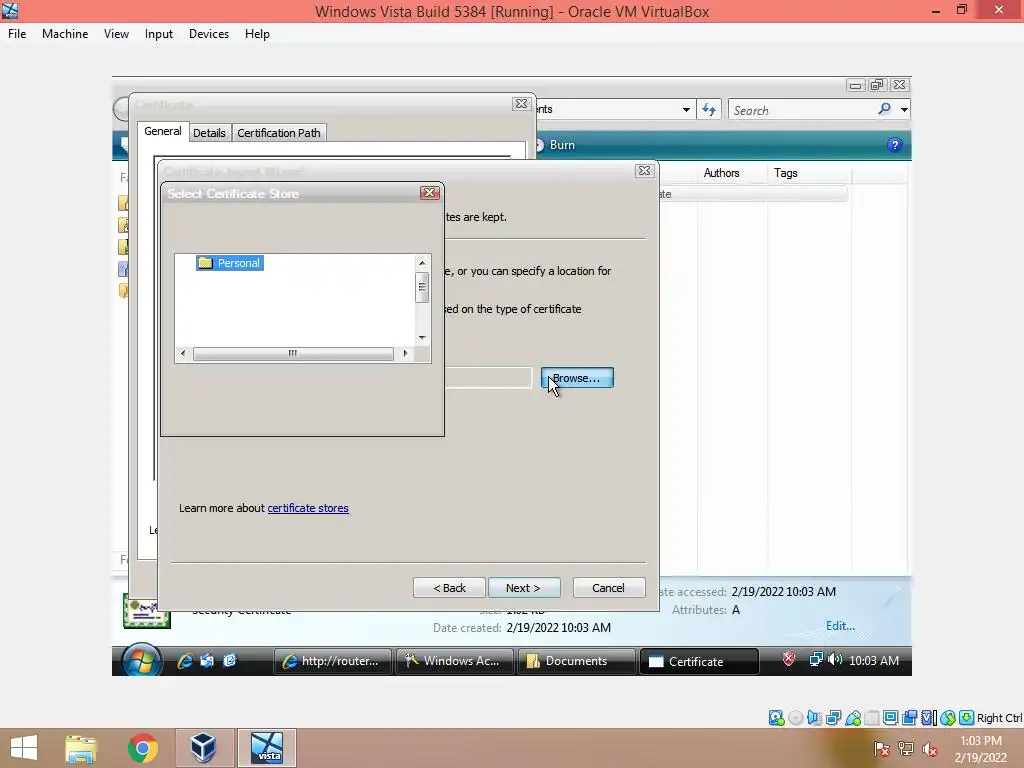Screen dimensions: 1024x768
Task: Click the VirtualBox shared folders status icon
Action: click(872, 718)
